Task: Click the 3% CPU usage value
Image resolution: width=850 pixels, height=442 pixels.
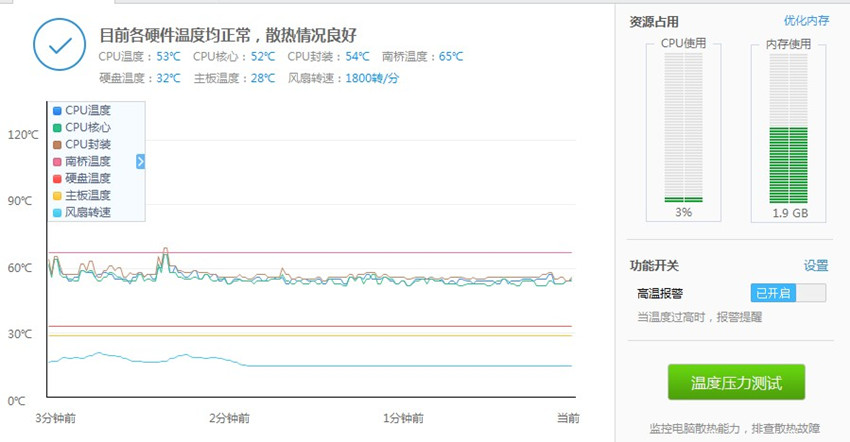Action: click(684, 213)
